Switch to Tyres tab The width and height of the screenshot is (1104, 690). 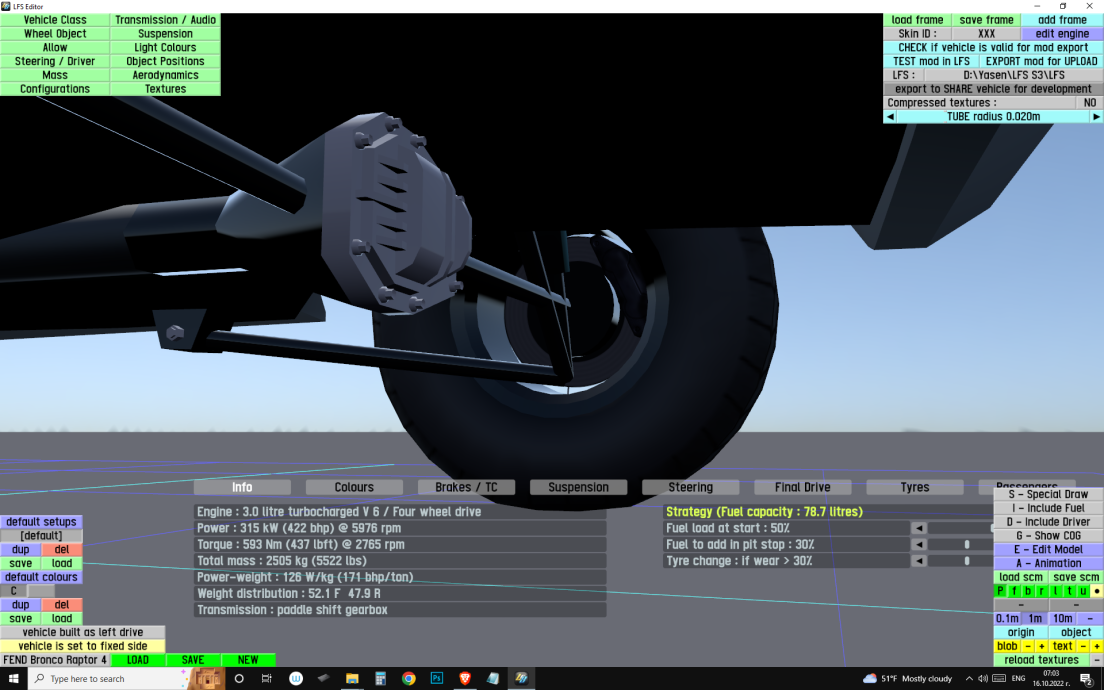tap(915, 487)
